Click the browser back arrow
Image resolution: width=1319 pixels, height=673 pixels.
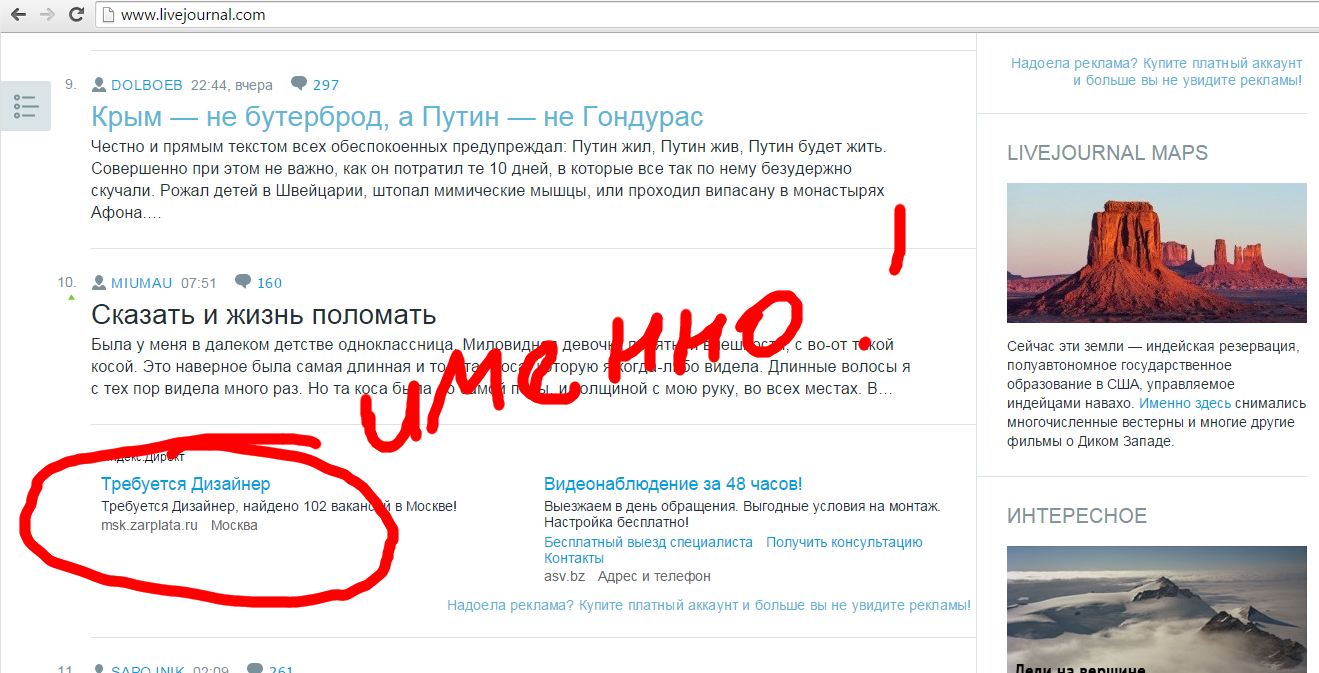18,15
